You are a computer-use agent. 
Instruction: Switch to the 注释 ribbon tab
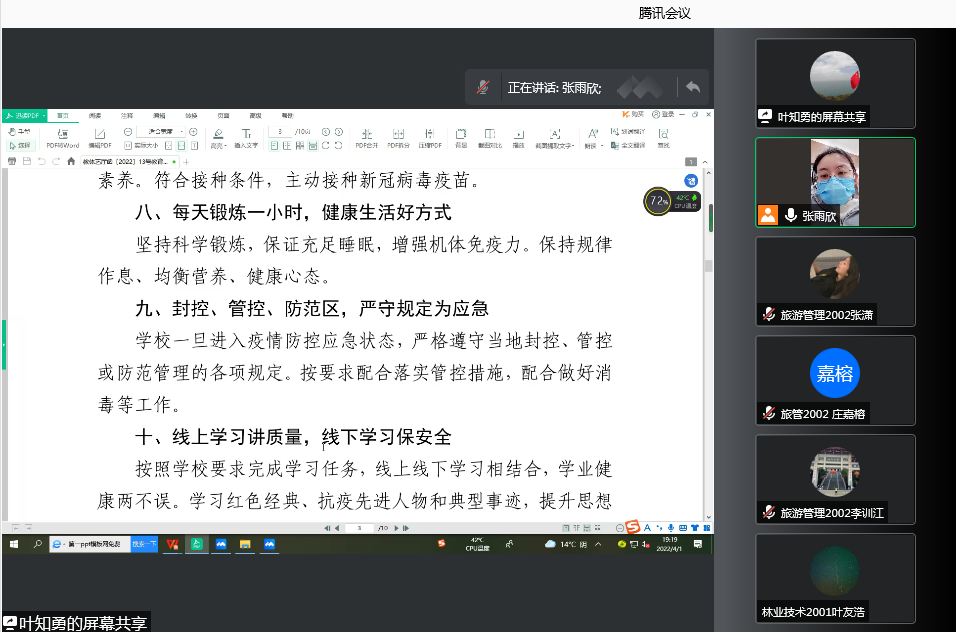tap(127, 115)
